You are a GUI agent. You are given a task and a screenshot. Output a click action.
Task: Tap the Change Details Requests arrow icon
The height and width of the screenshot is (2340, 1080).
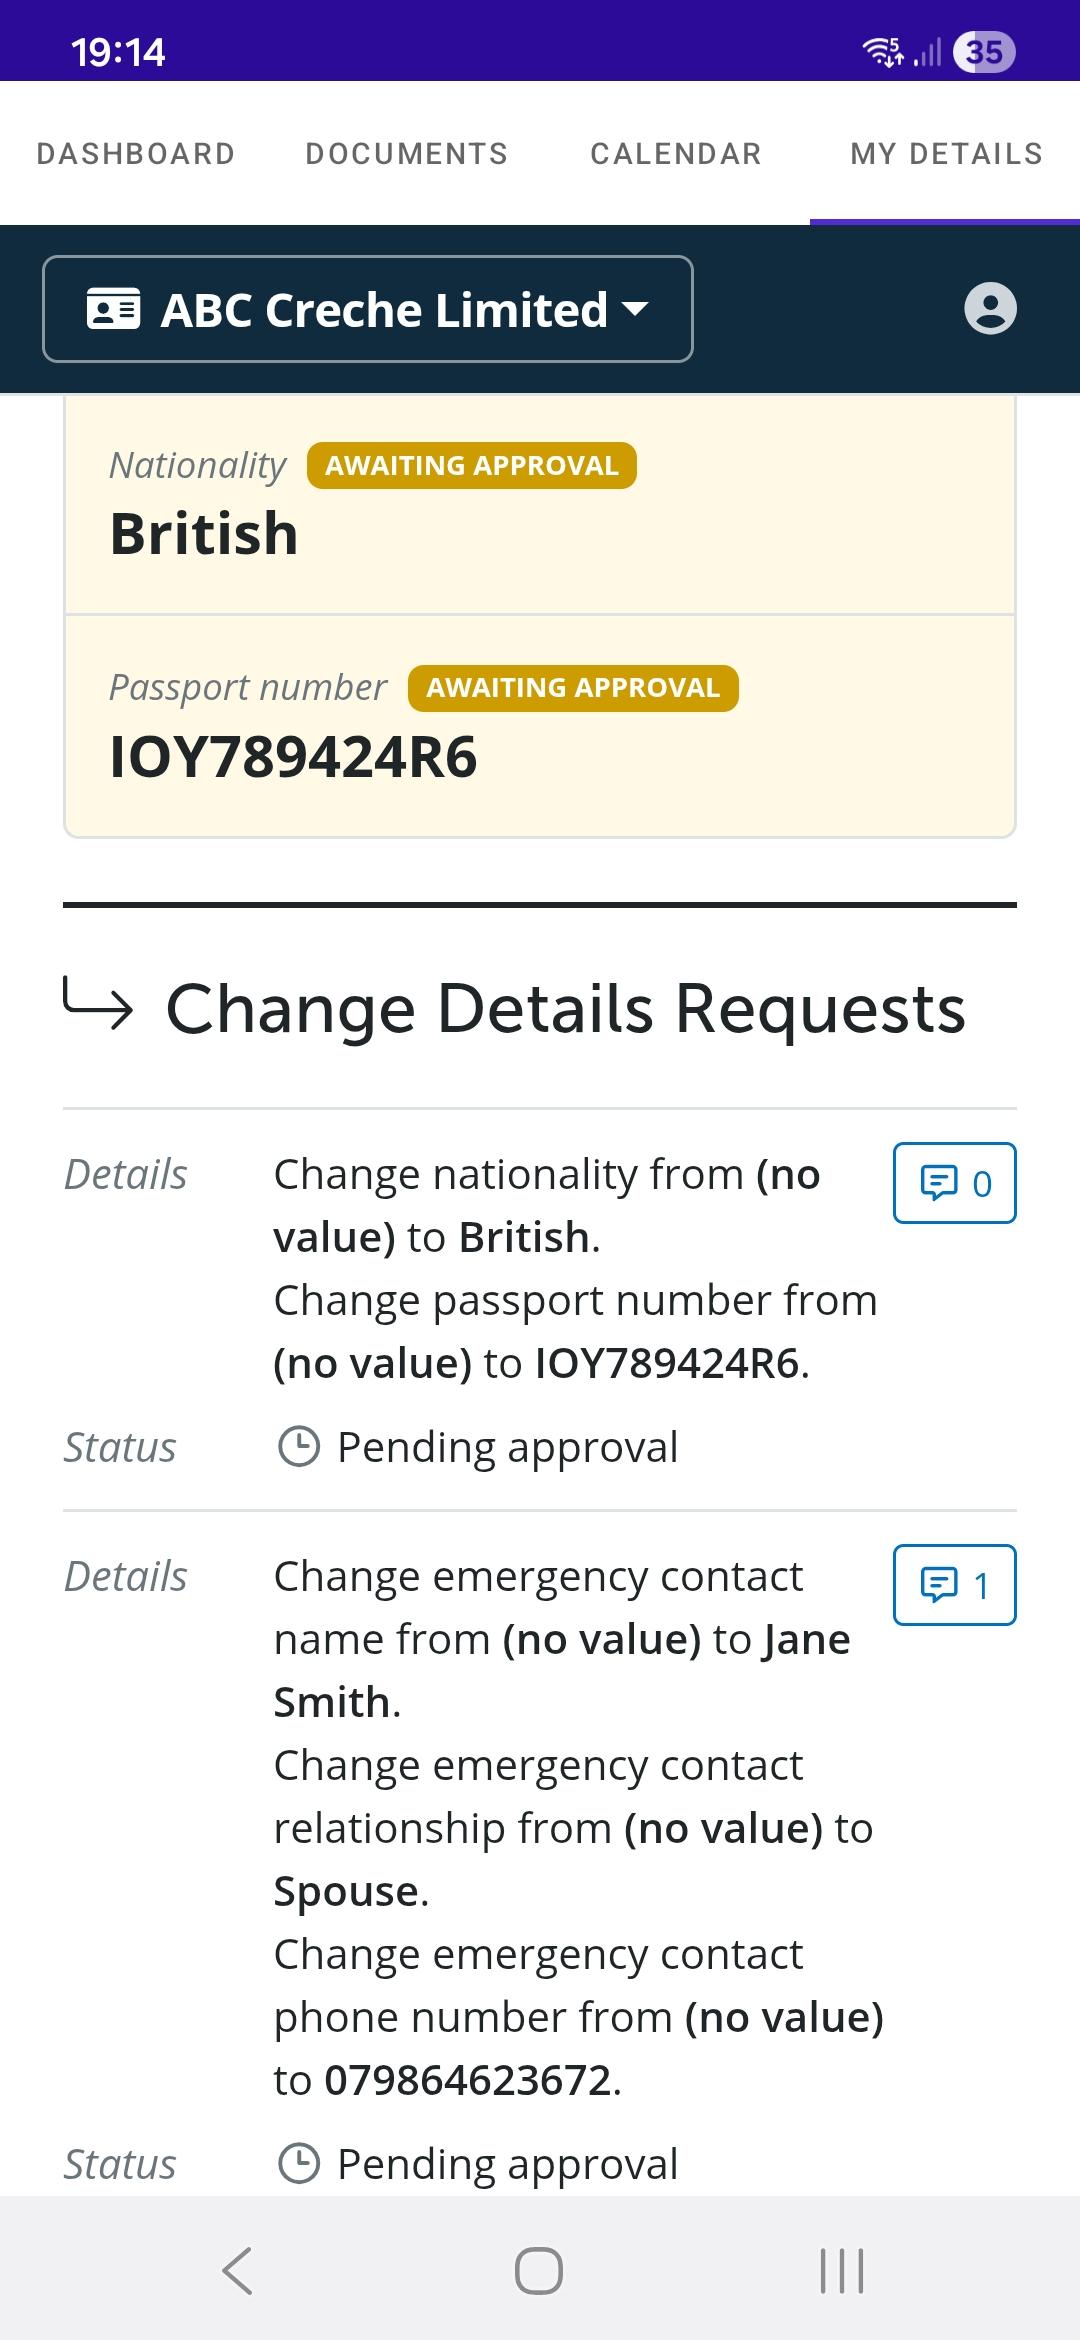98,1003
